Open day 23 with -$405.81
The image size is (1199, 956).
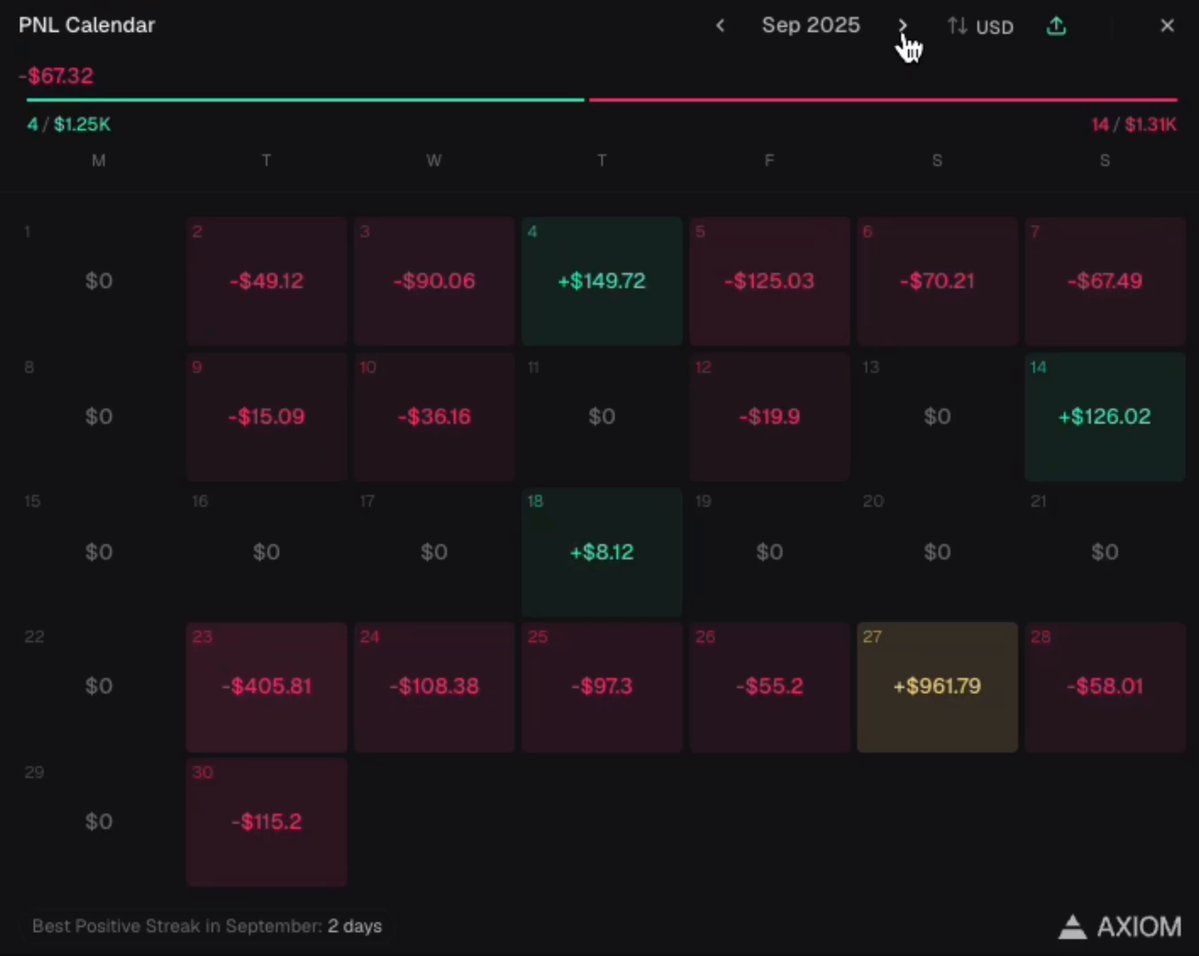266,687
